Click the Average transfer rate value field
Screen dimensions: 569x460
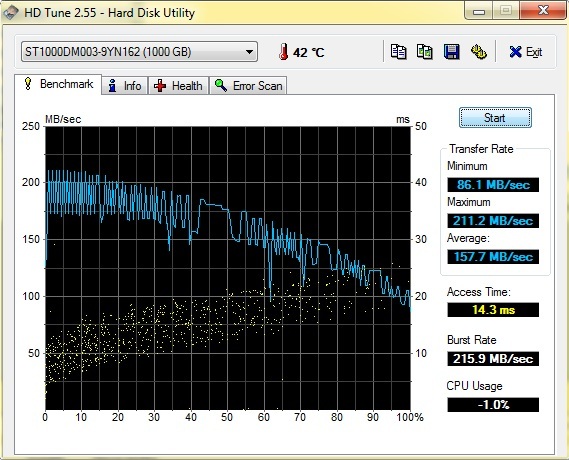tap(493, 257)
